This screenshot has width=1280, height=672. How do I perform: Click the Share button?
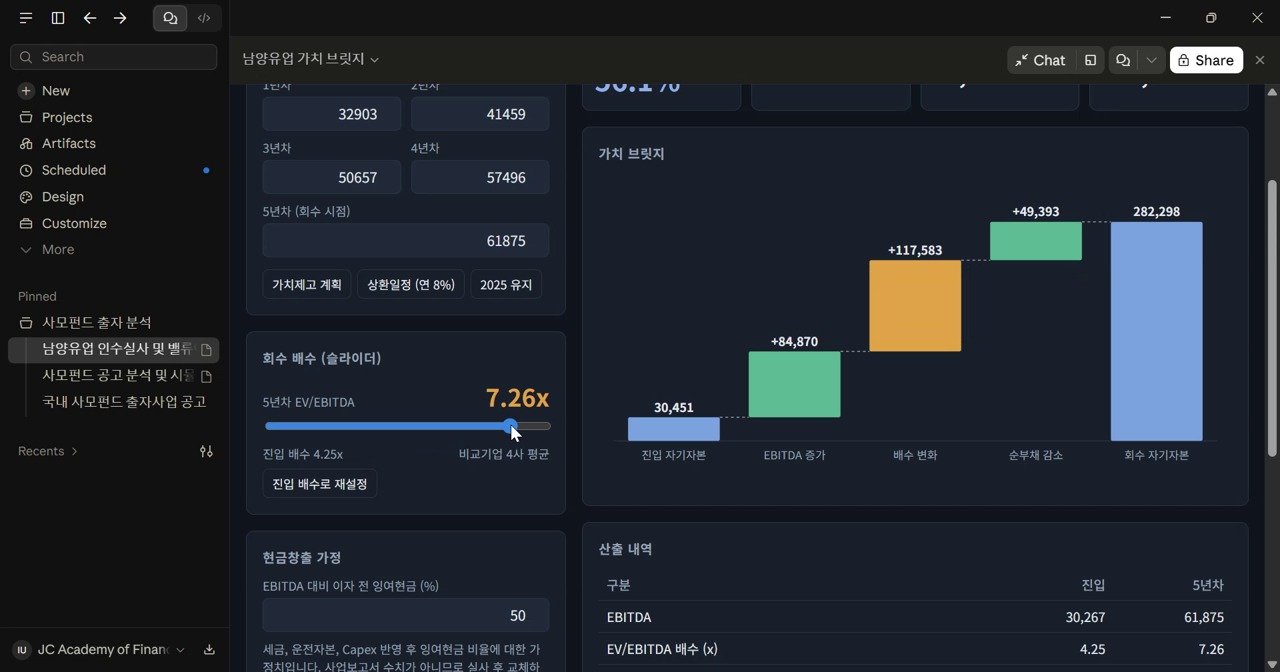click(x=1206, y=60)
